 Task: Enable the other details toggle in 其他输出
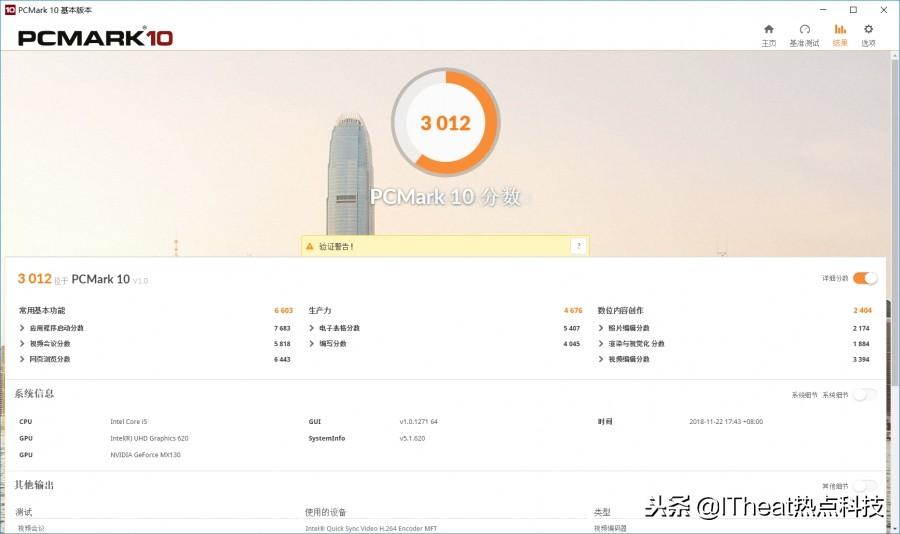pyautogui.click(x=865, y=486)
